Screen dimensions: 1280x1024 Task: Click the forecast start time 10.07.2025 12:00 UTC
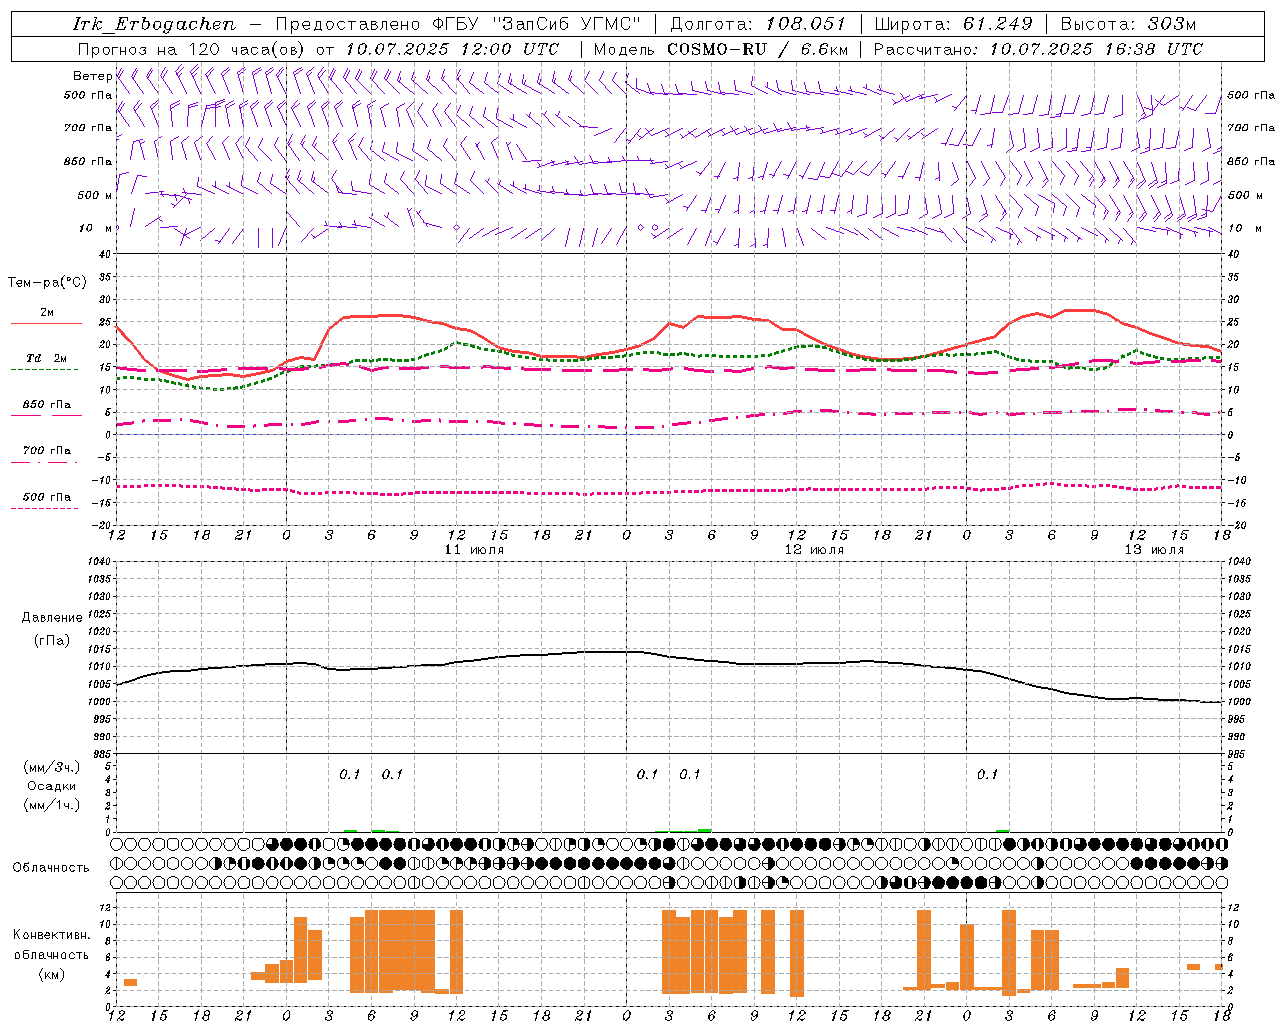pos(452,49)
